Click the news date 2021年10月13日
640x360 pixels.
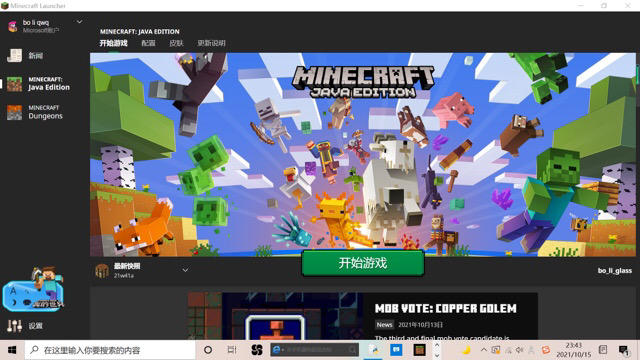[420, 325]
